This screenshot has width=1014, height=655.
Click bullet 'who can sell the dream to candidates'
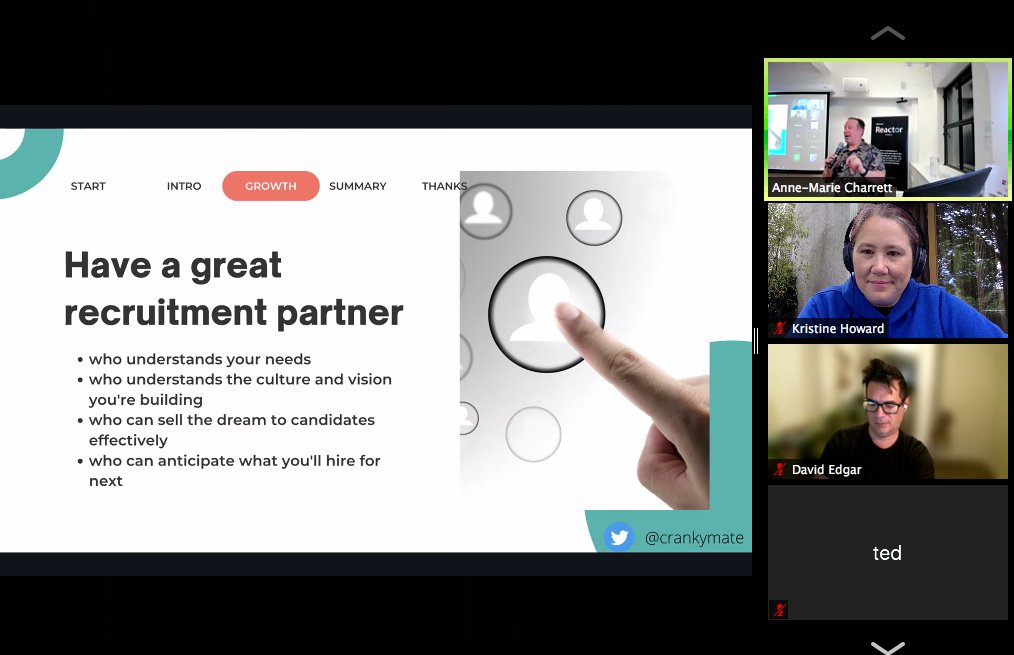(232, 420)
